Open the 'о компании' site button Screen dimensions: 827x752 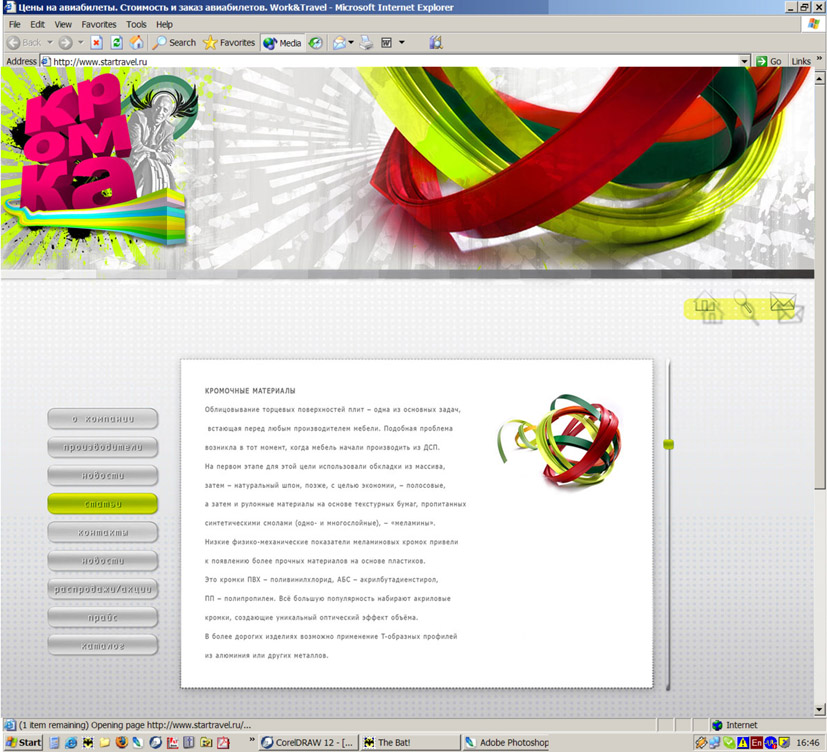click(x=103, y=419)
